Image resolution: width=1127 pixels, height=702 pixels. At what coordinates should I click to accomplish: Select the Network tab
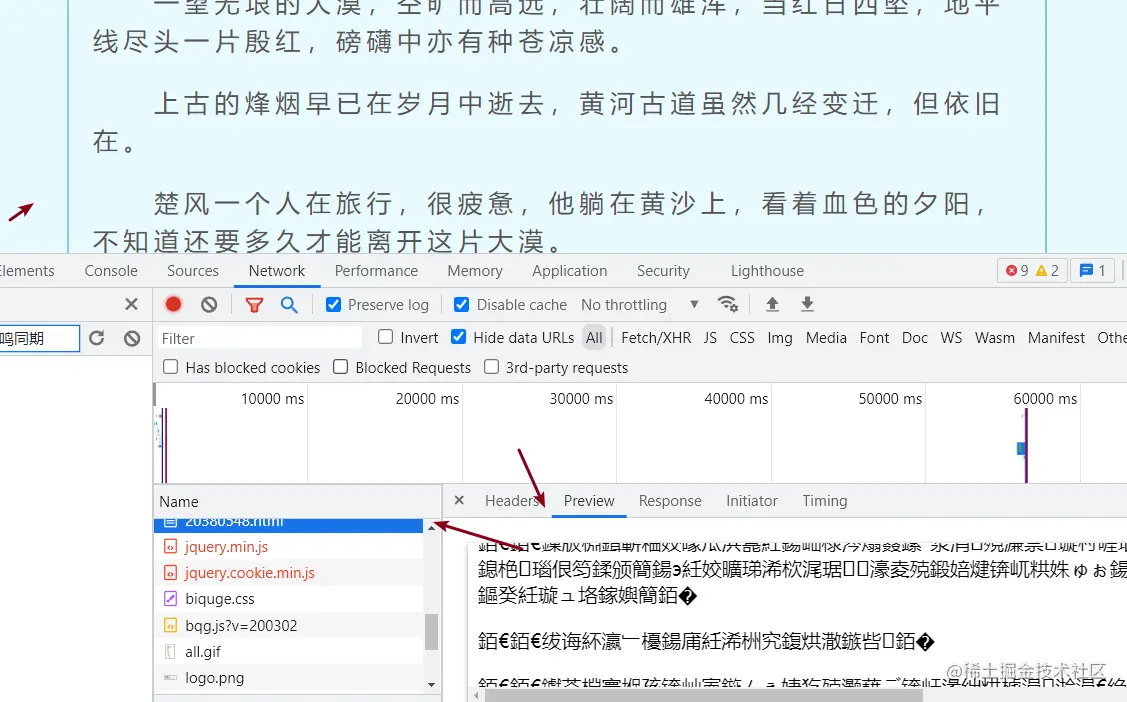click(x=277, y=271)
